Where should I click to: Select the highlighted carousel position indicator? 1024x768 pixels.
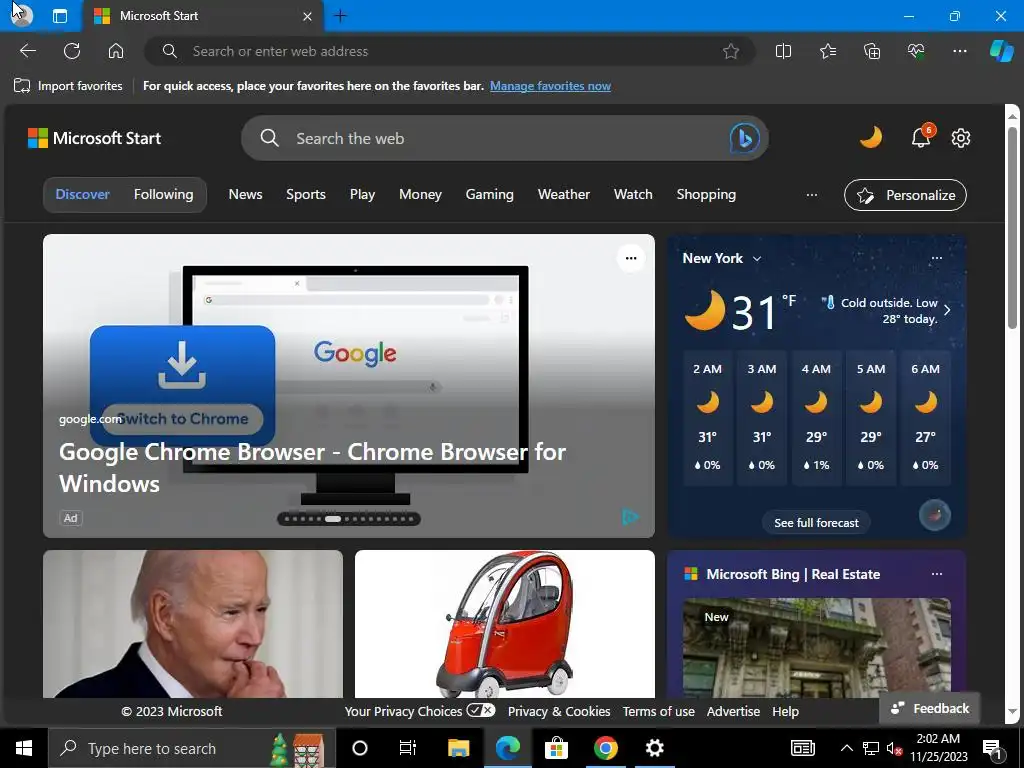pos(333,519)
